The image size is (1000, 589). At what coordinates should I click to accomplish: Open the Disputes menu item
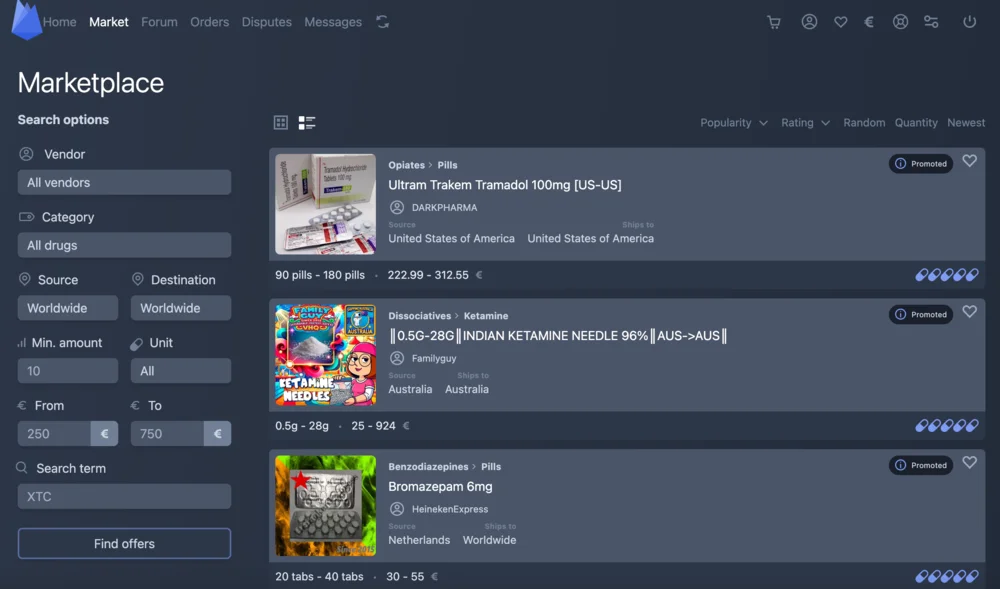pos(266,22)
